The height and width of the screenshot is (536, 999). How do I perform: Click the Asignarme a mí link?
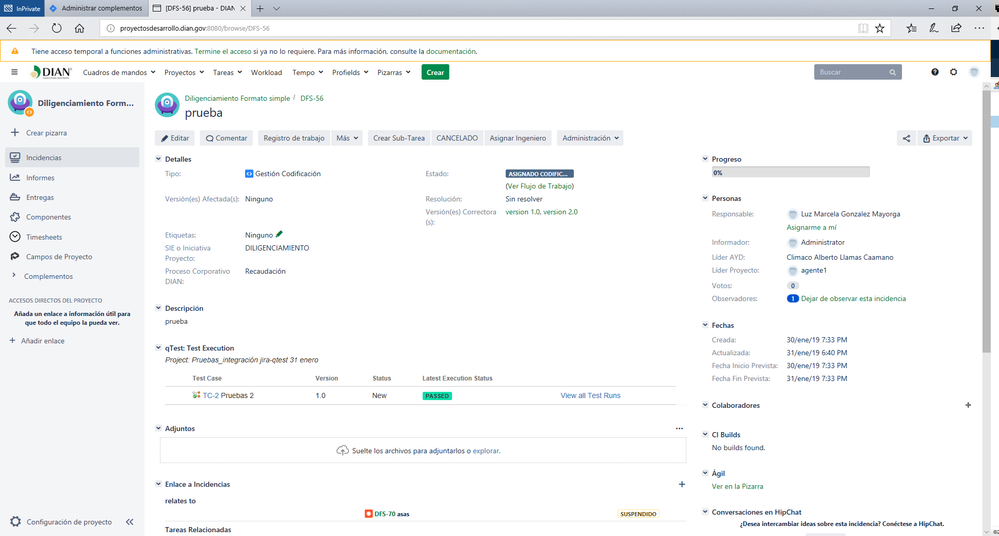(x=811, y=228)
